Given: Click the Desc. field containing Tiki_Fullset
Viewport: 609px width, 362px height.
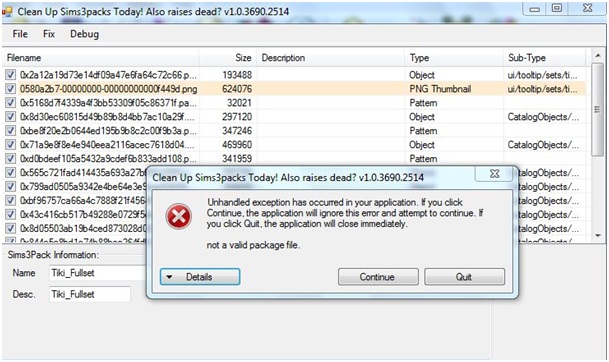Looking at the screenshot, I should coord(90,294).
